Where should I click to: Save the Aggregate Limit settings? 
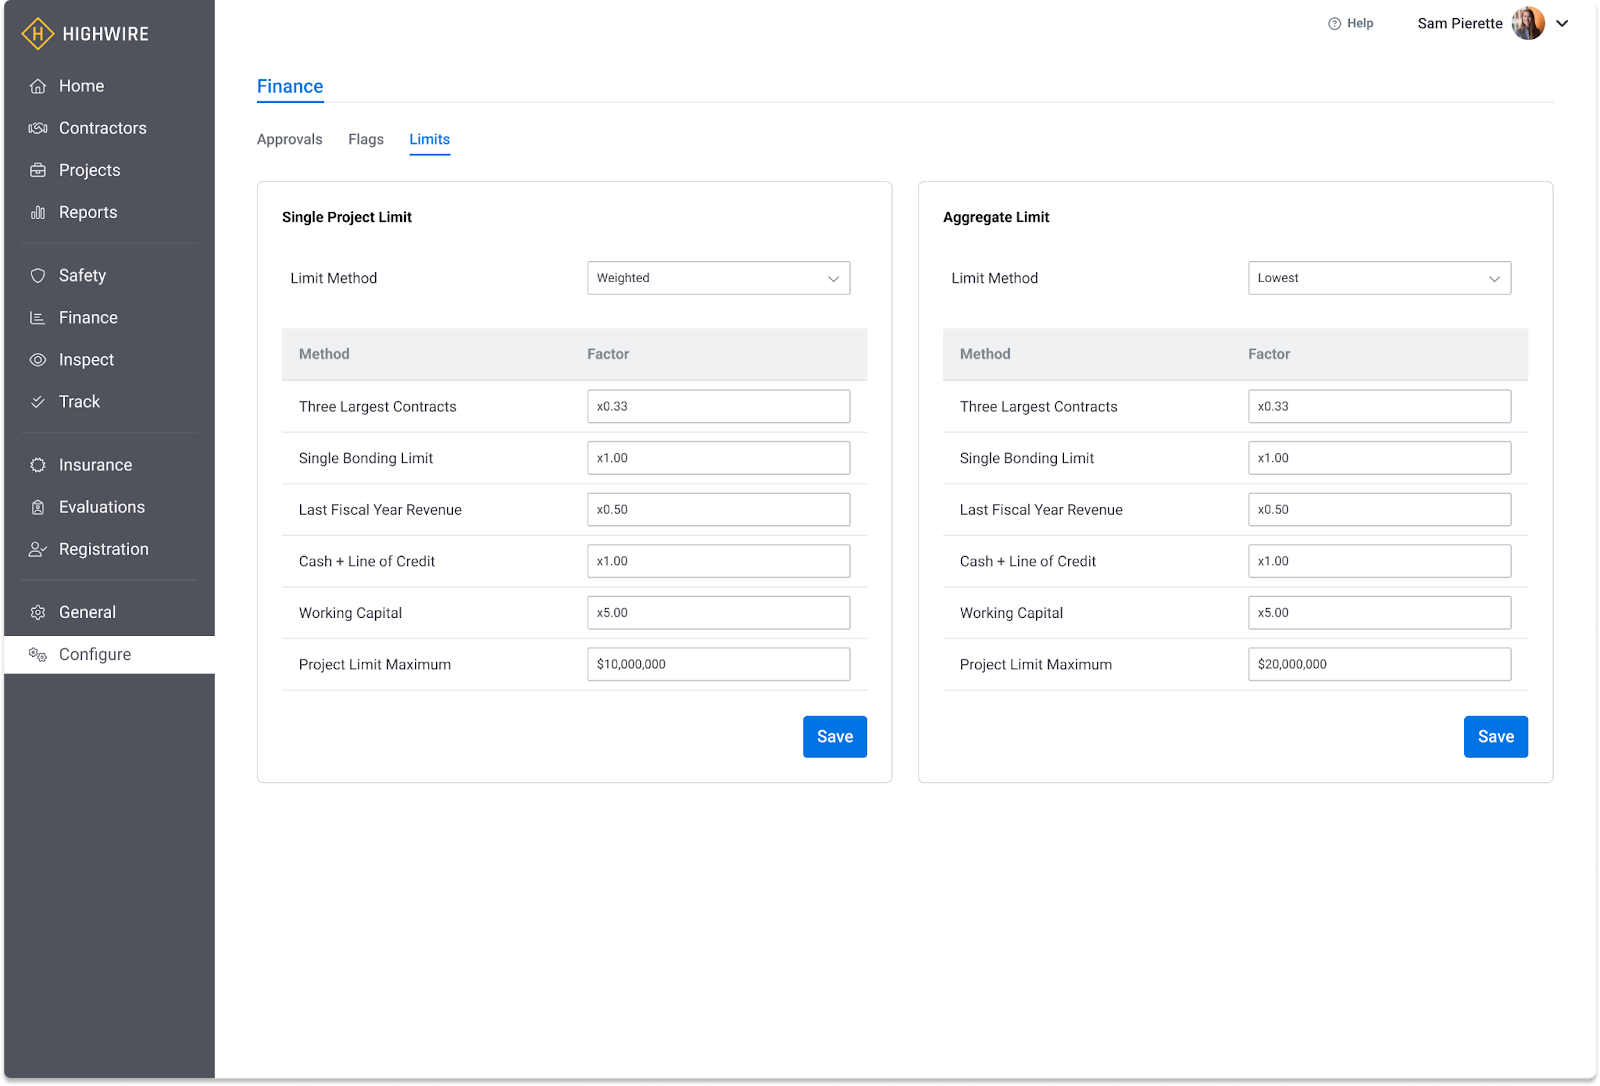pyautogui.click(x=1495, y=737)
